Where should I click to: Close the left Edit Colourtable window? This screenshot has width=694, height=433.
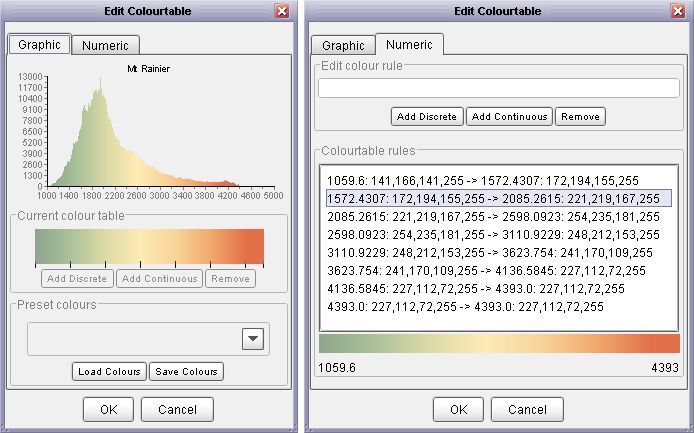(x=282, y=11)
